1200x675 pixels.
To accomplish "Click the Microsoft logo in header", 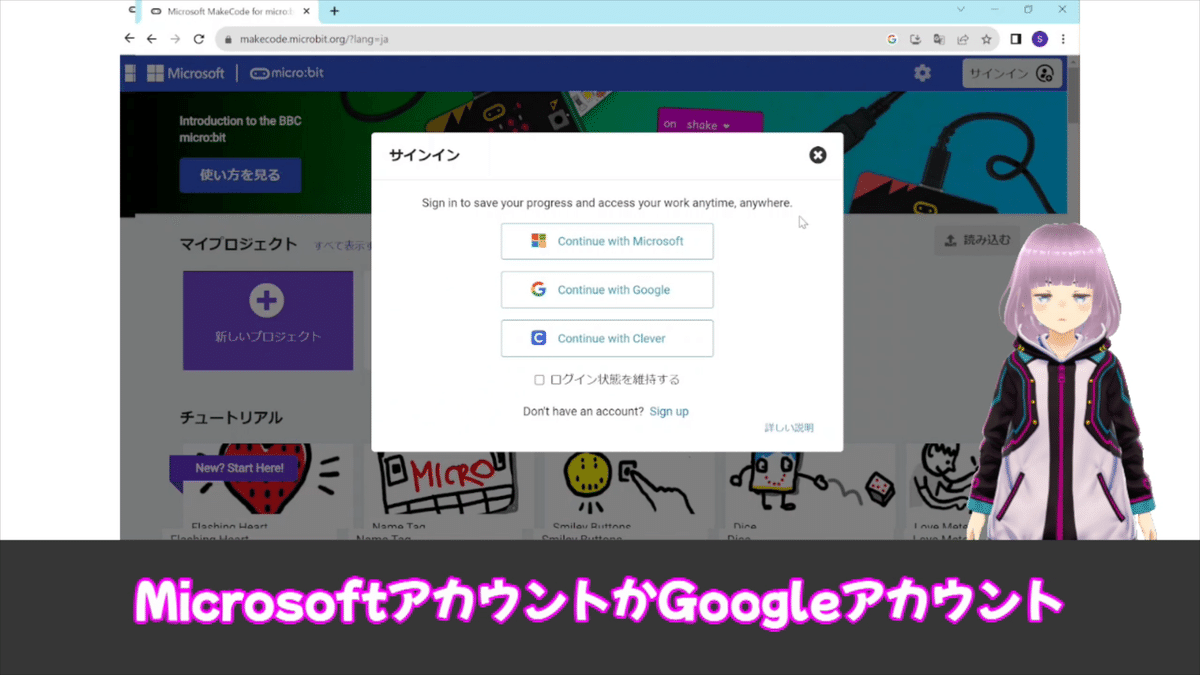I will 186,73.
